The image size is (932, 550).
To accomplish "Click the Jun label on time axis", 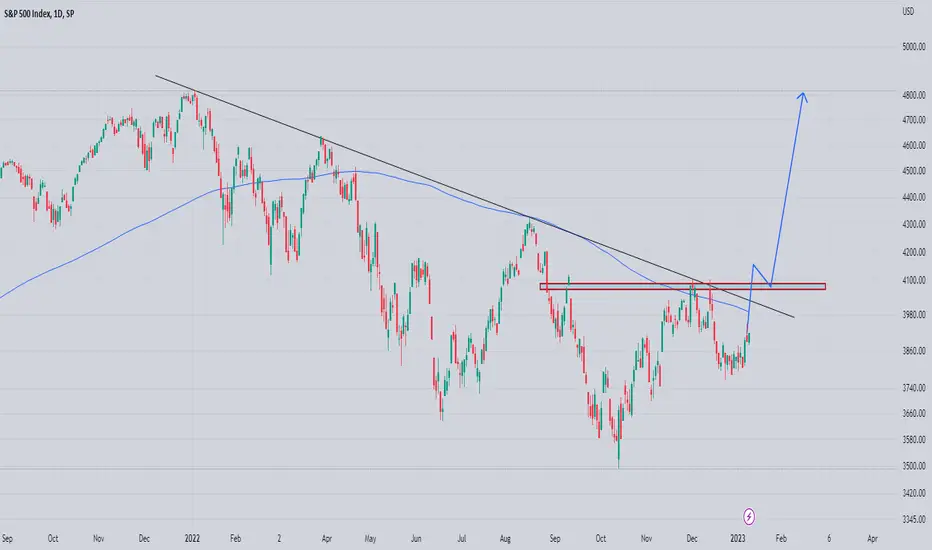I will pos(416,538).
